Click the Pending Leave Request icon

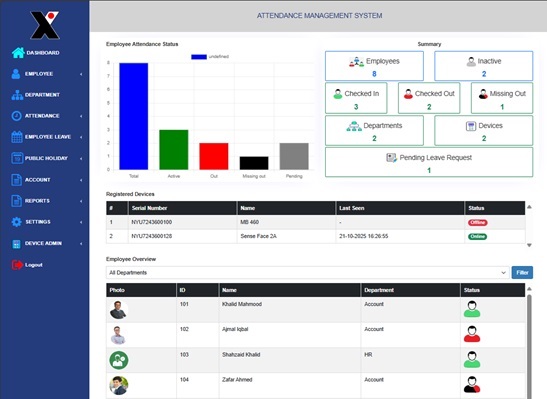pos(391,158)
